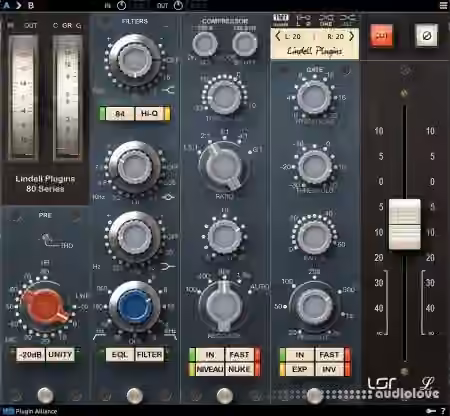Click the second gate Threshold knob

[314, 166]
